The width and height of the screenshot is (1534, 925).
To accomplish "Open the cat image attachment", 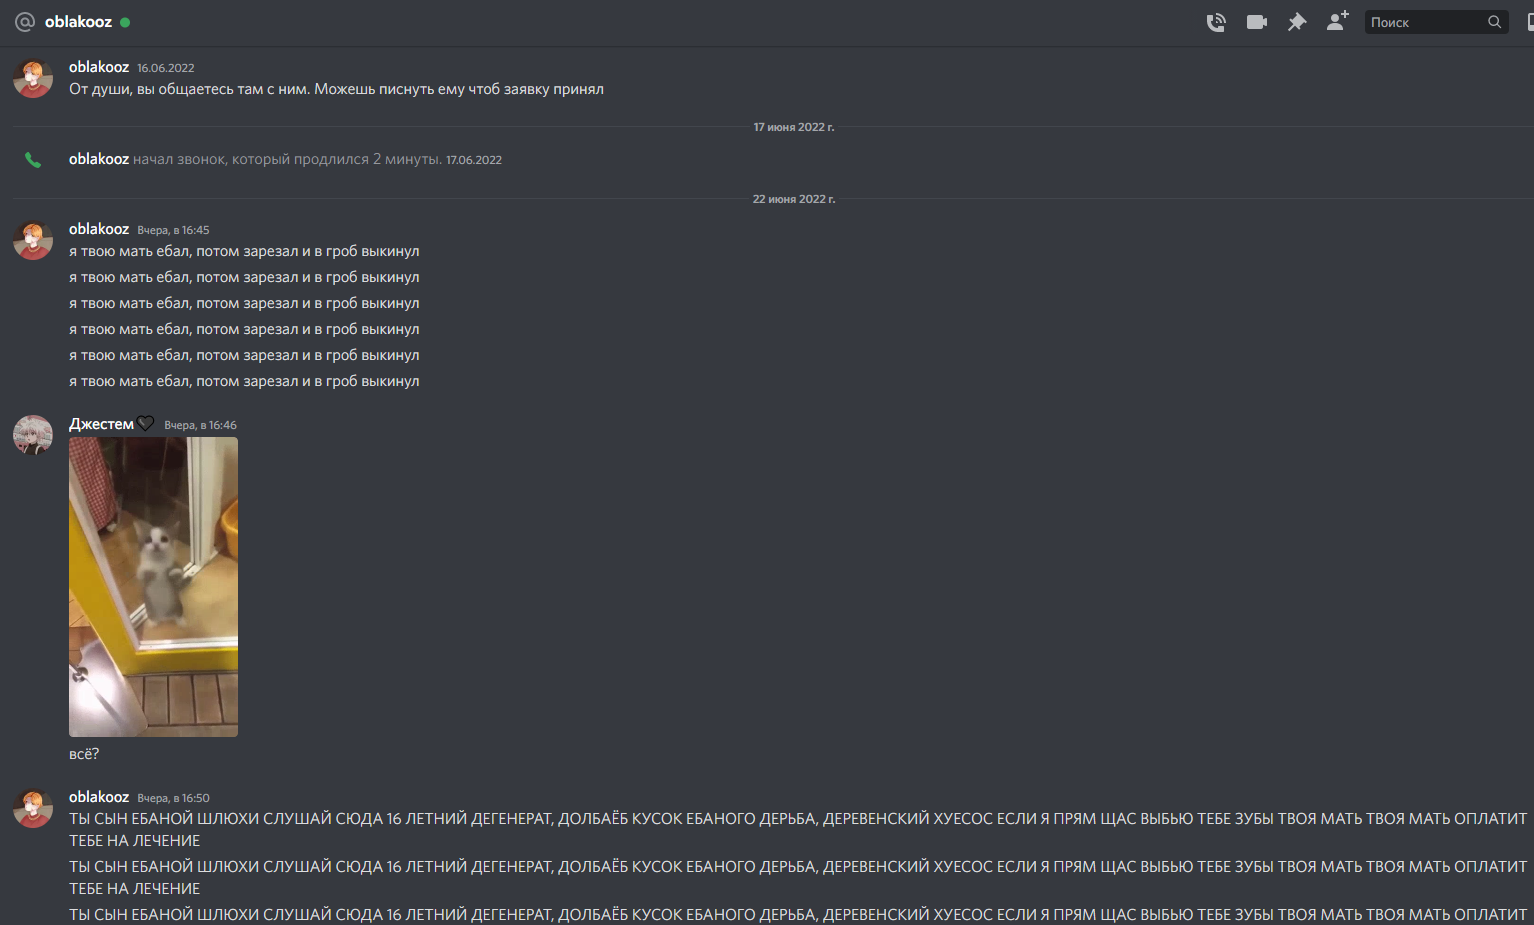I will (153, 587).
